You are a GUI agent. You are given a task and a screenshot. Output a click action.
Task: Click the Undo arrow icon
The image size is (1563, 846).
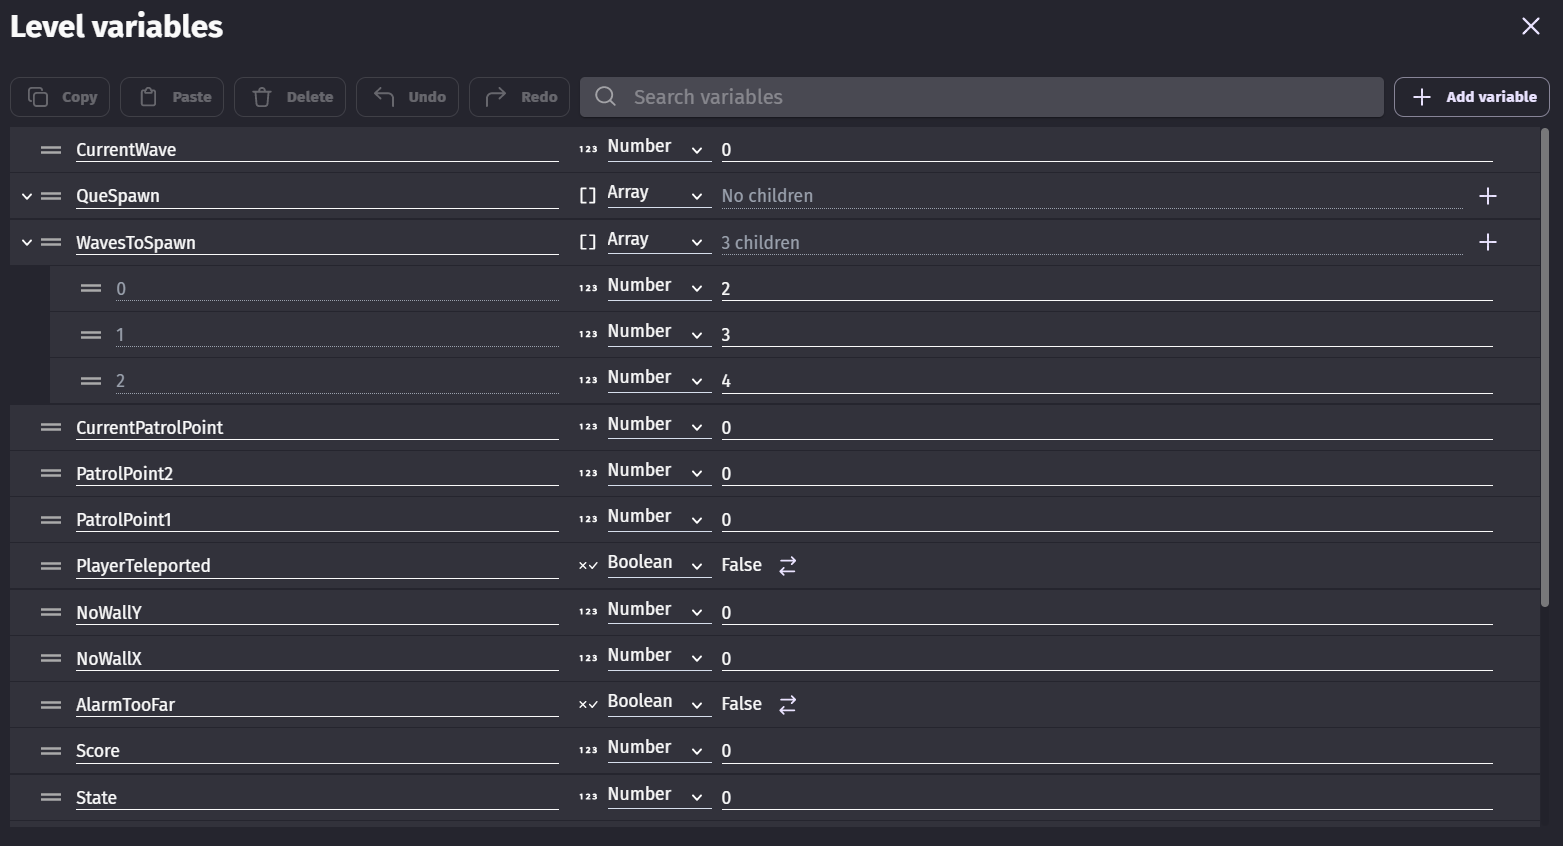(x=384, y=97)
